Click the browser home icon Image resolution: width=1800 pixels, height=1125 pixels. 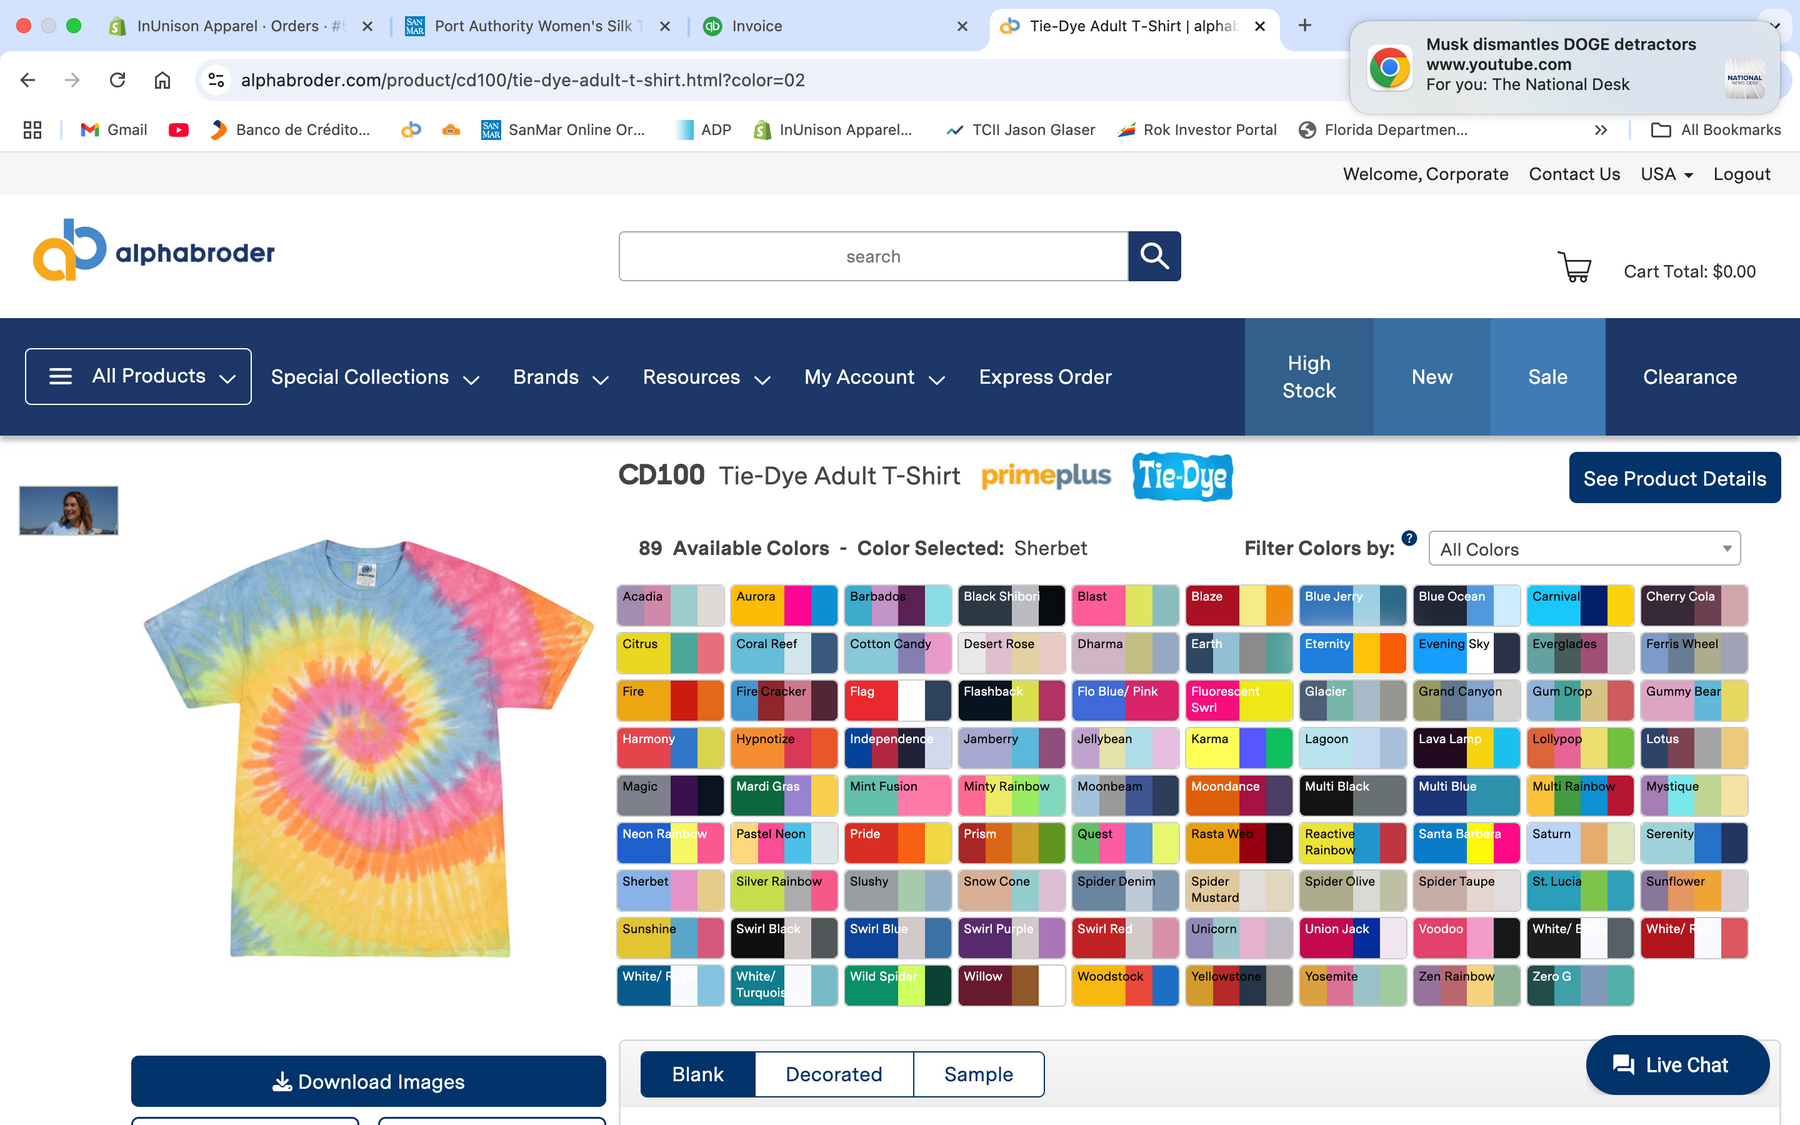click(162, 80)
